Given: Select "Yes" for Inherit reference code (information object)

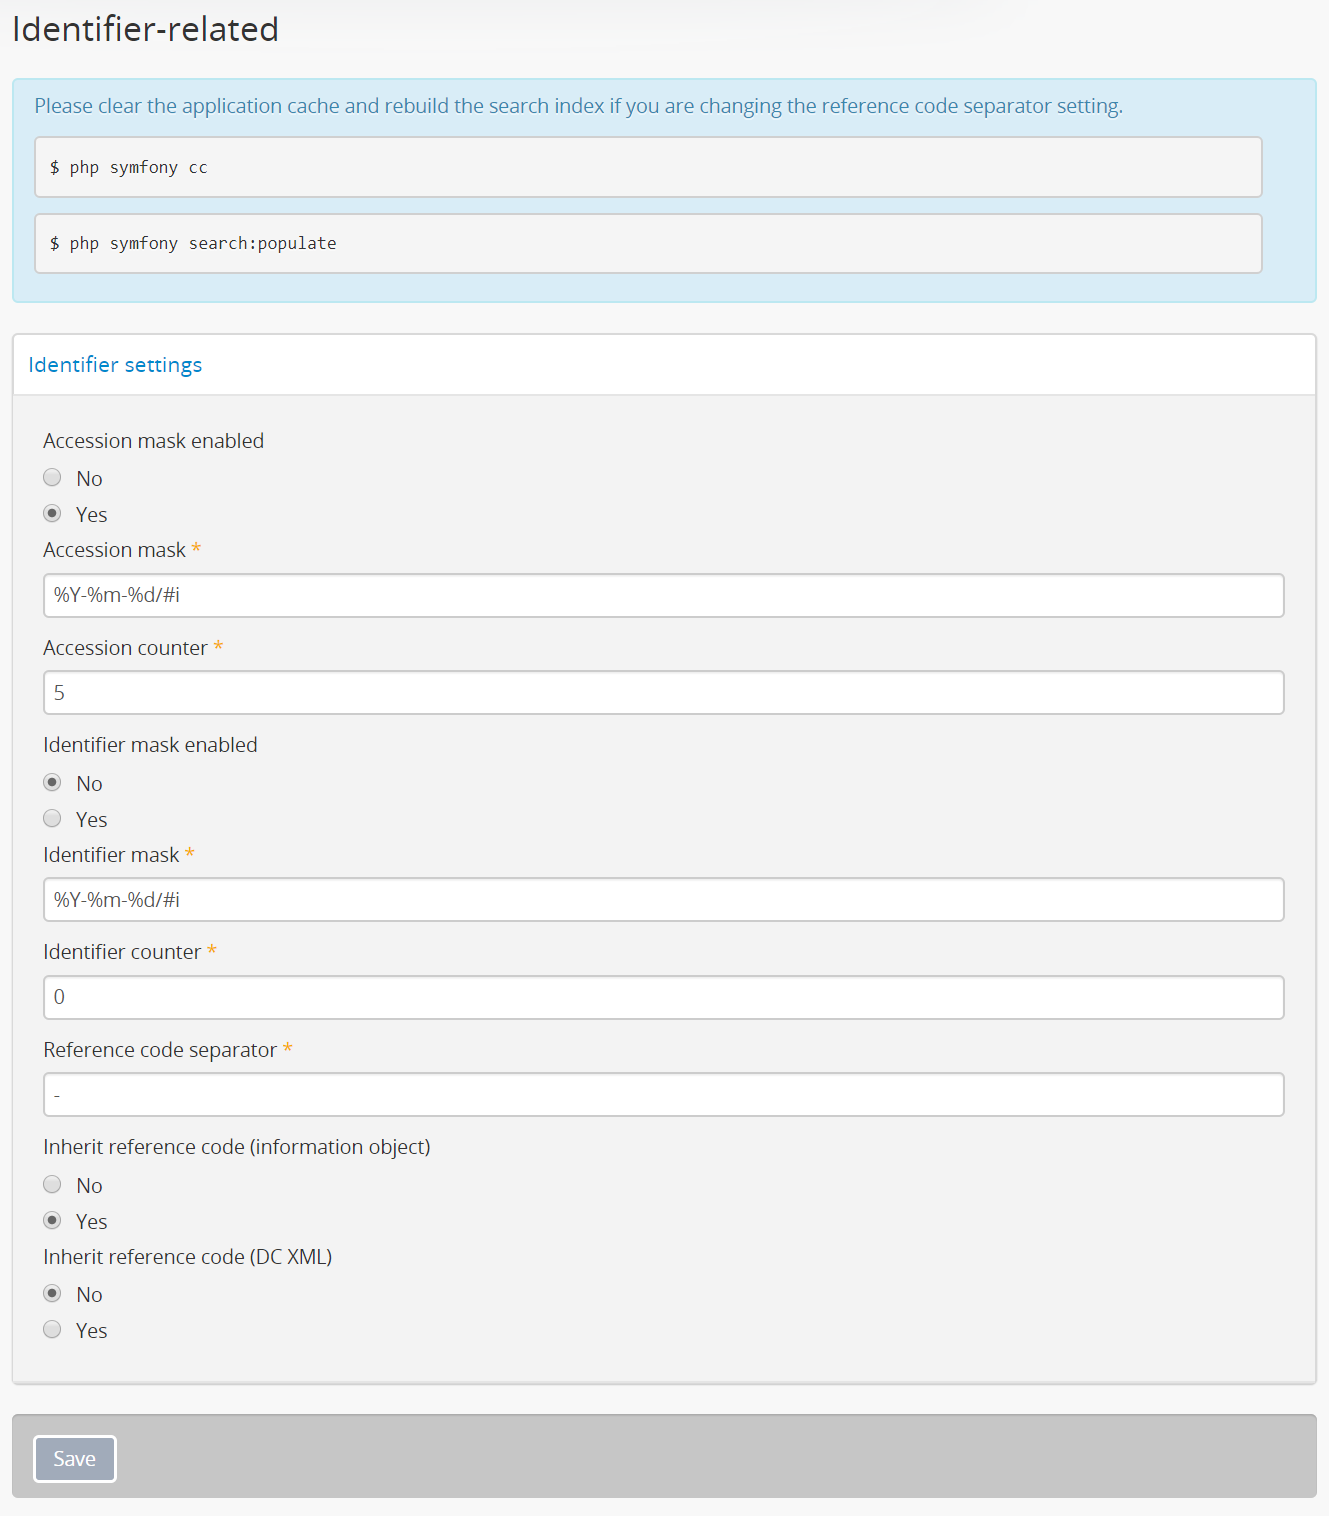Looking at the screenshot, I should [x=52, y=1220].
